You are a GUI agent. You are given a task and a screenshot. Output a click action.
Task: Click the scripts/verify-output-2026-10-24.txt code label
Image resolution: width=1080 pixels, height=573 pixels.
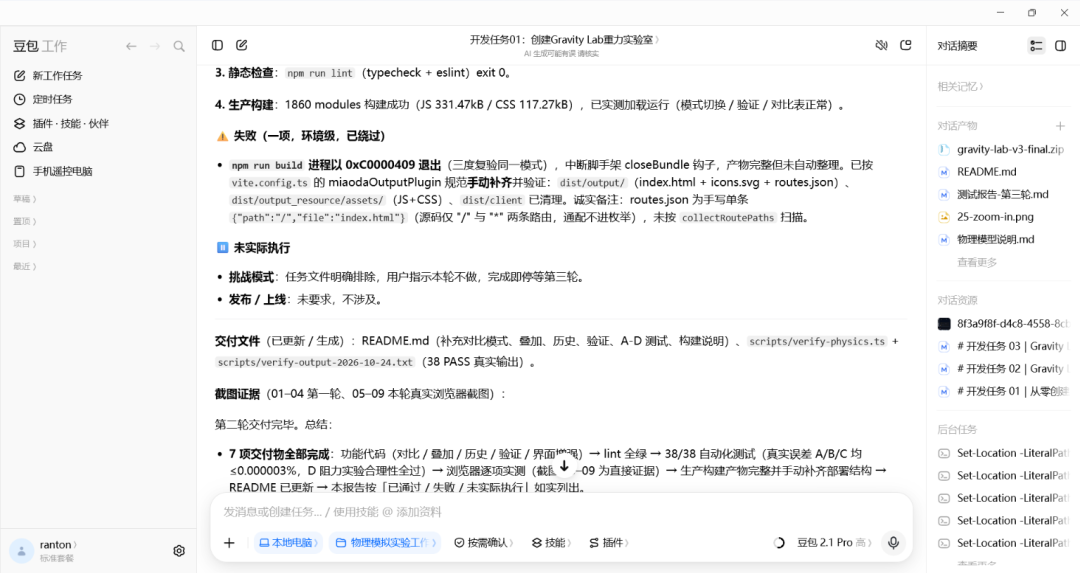pyautogui.click(x=315, y=362)
